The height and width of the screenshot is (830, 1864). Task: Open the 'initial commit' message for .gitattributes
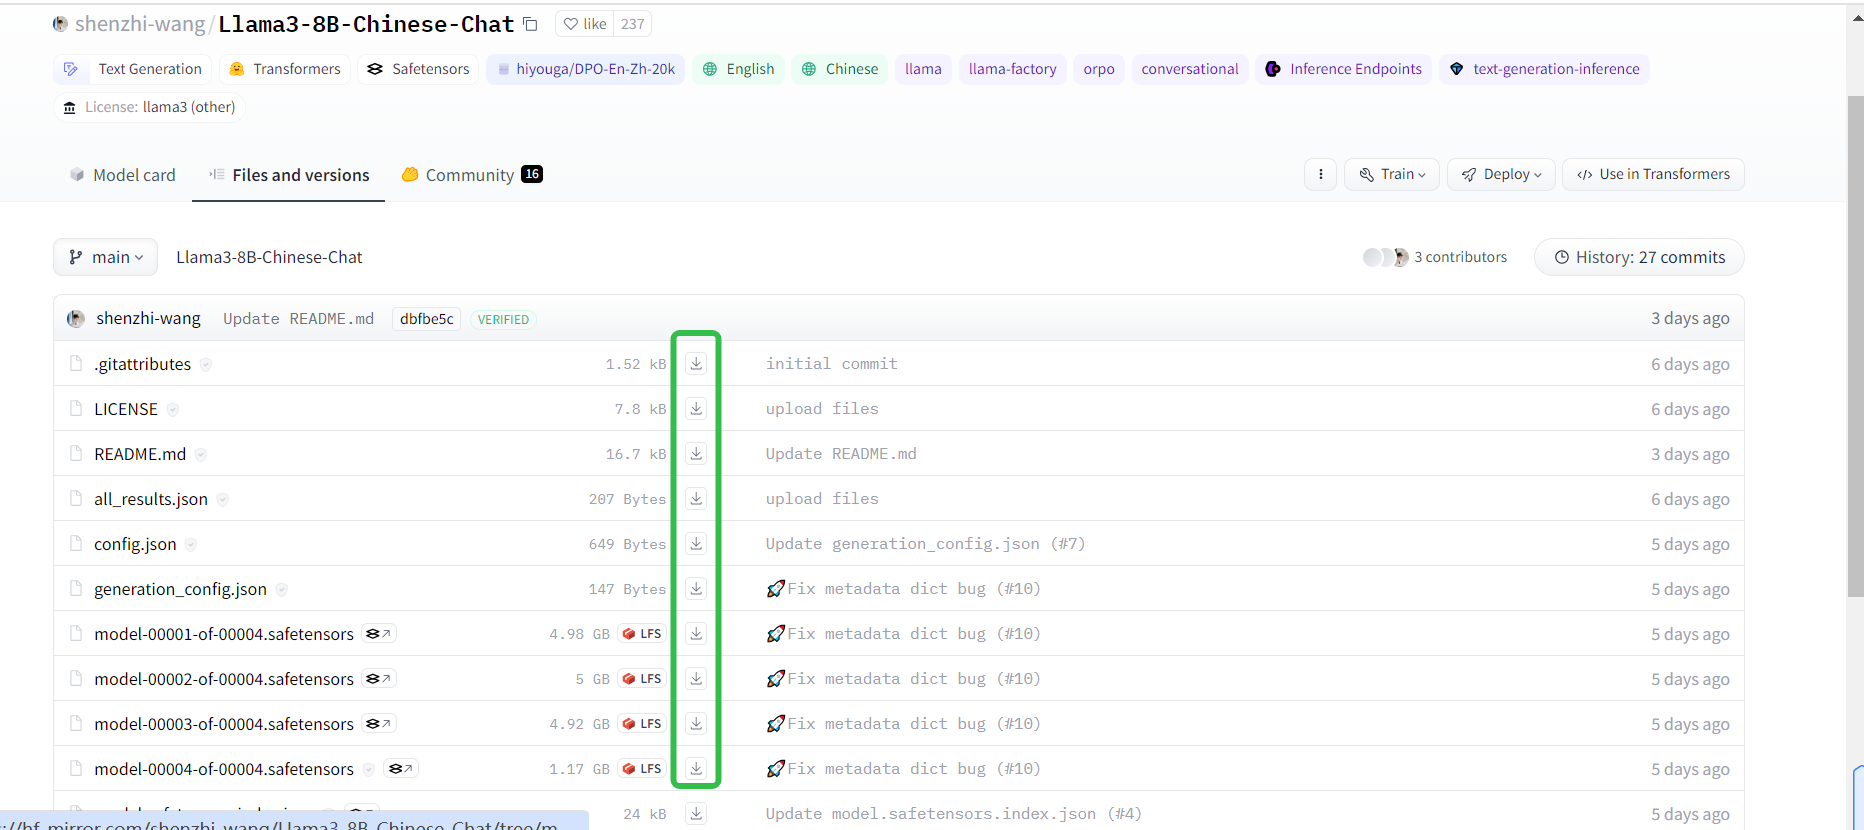832,364
